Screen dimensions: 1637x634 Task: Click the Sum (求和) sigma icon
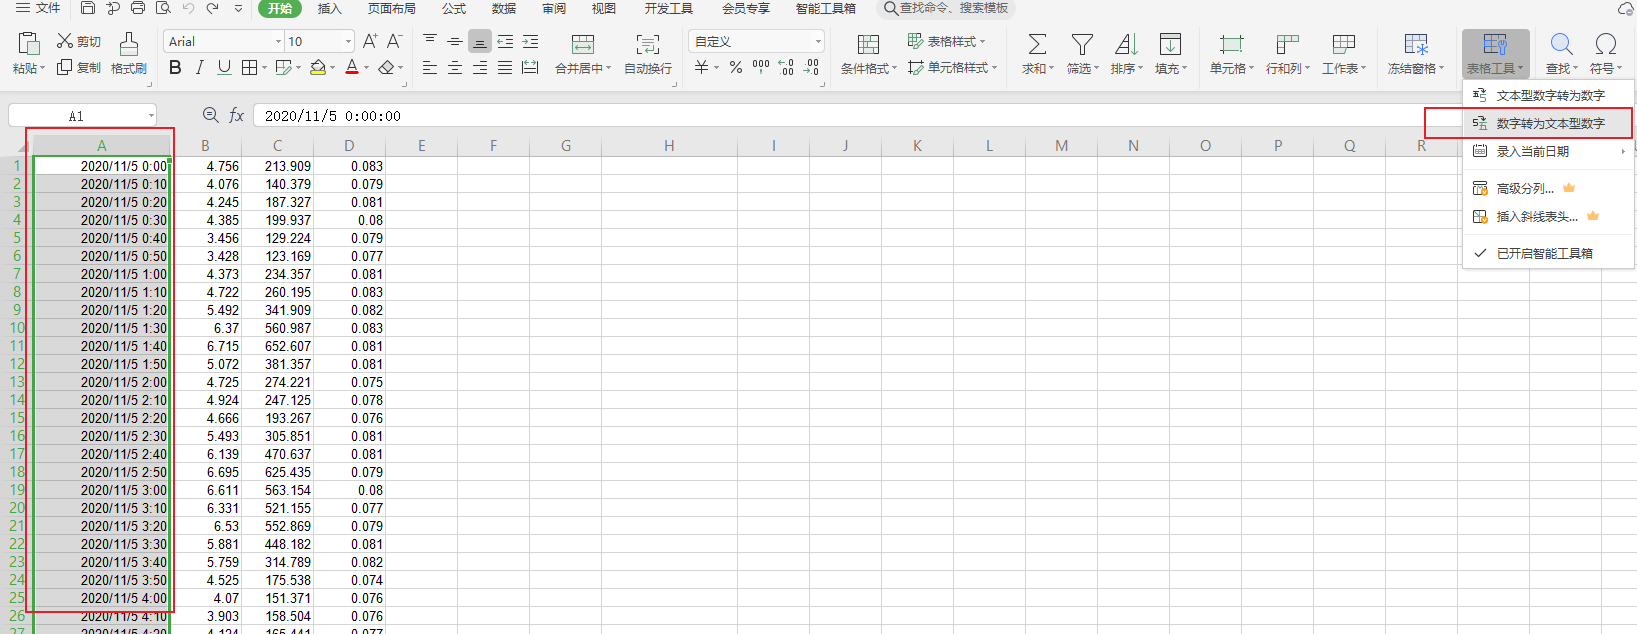(1038, 44)
